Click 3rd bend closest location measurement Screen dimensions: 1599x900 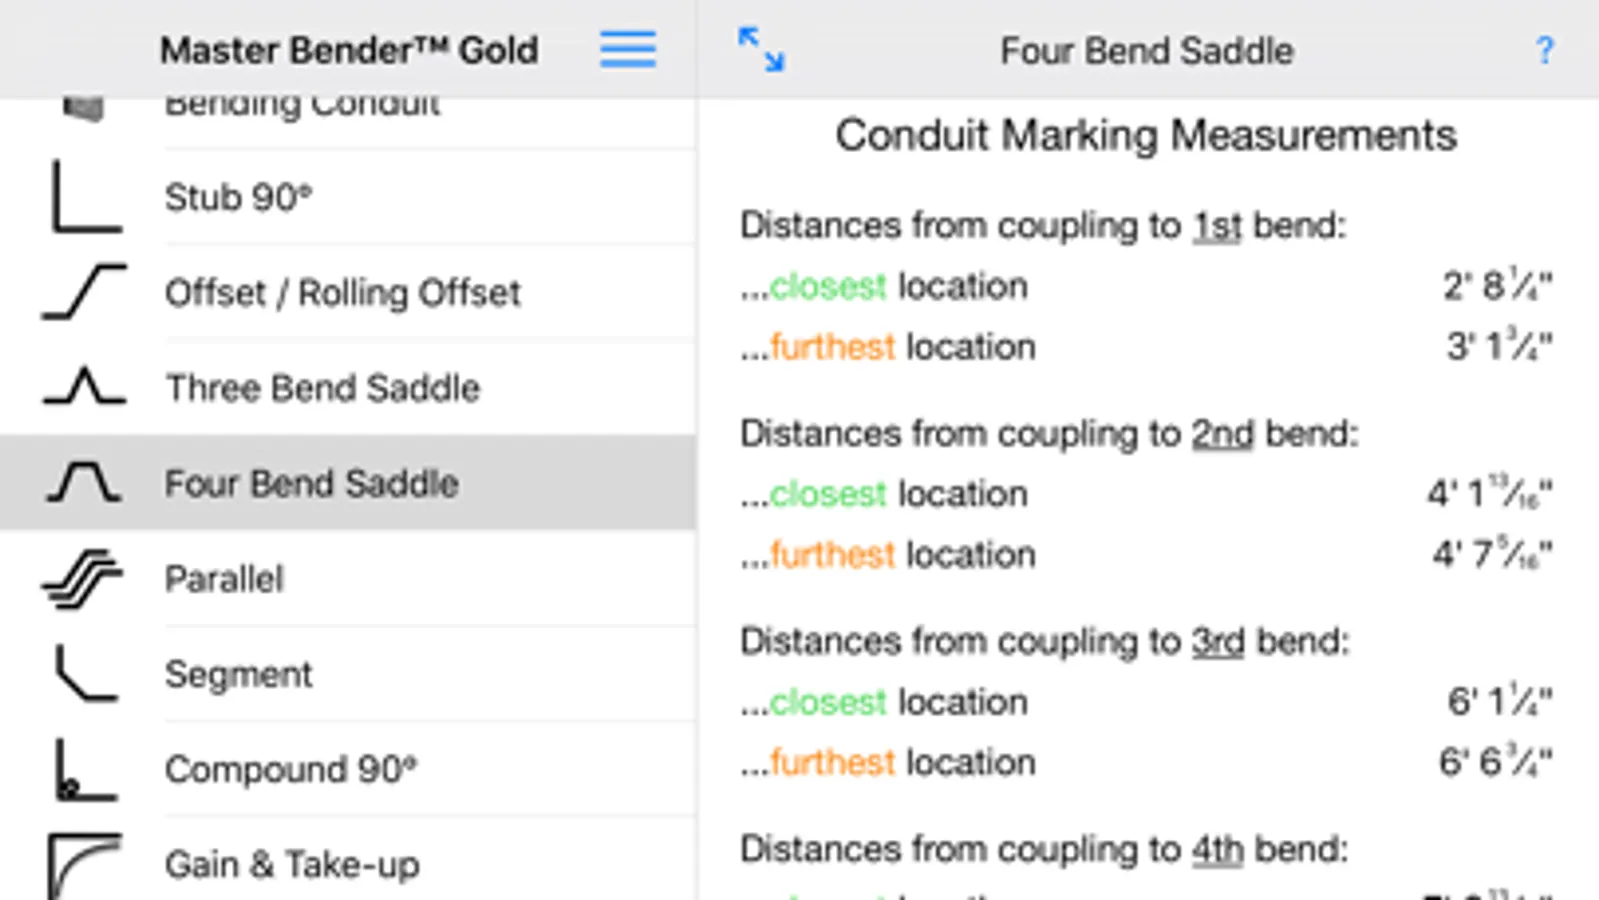1498,702
